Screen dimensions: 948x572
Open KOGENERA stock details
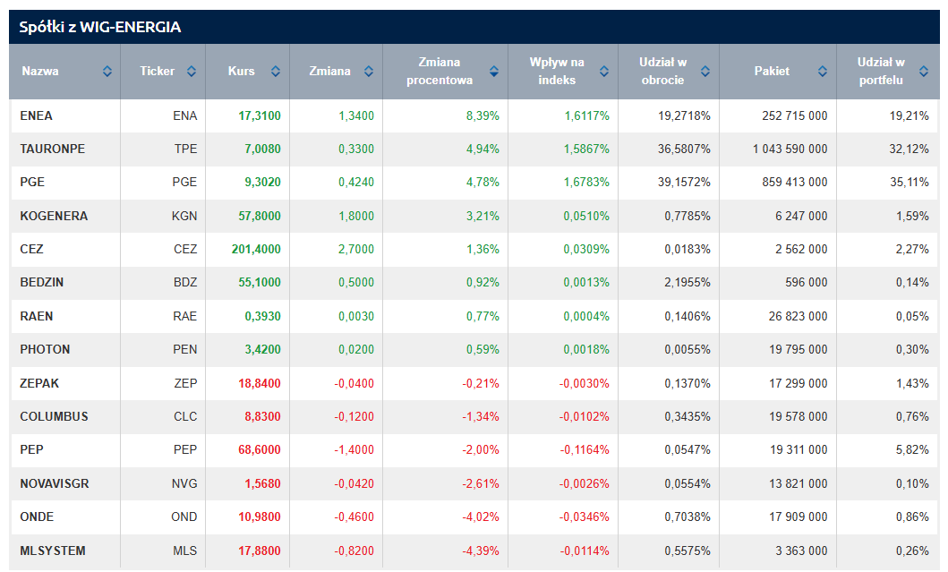54,216
